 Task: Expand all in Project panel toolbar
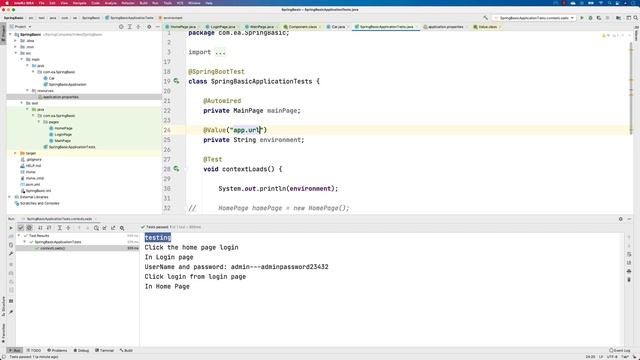[x=130, y=27]
